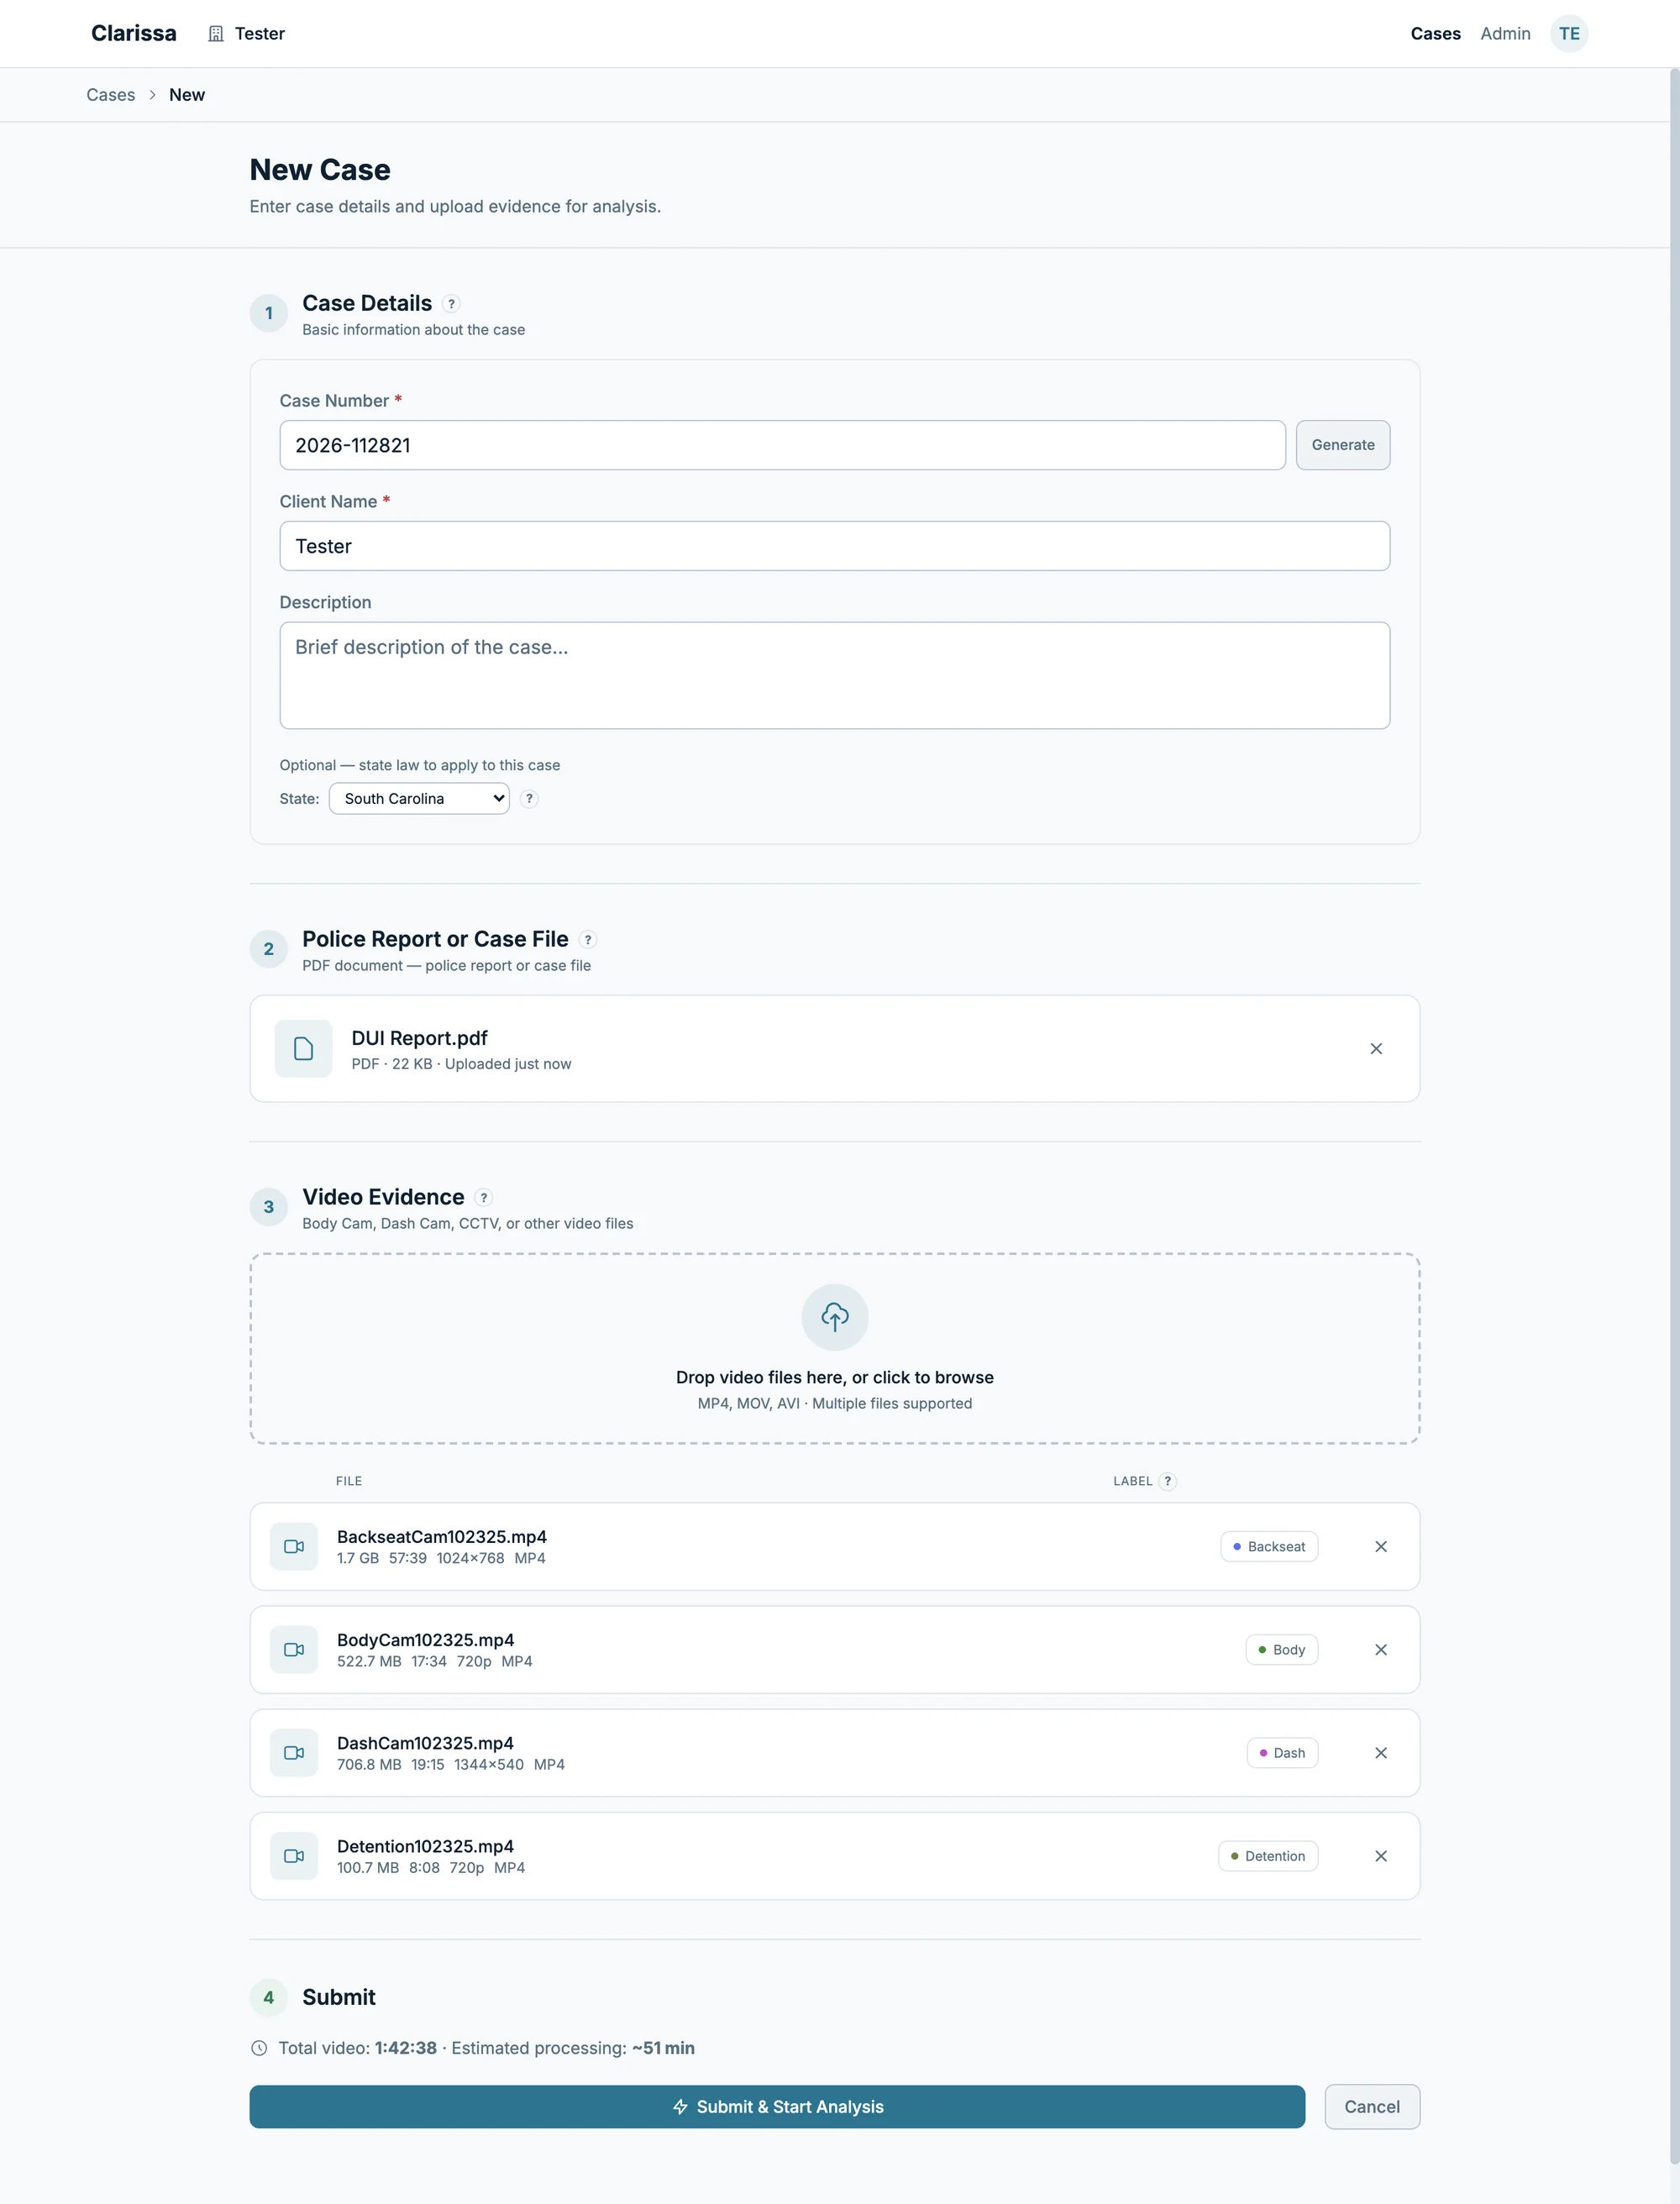Go to Cases in top navigation

pos(1435,34)
